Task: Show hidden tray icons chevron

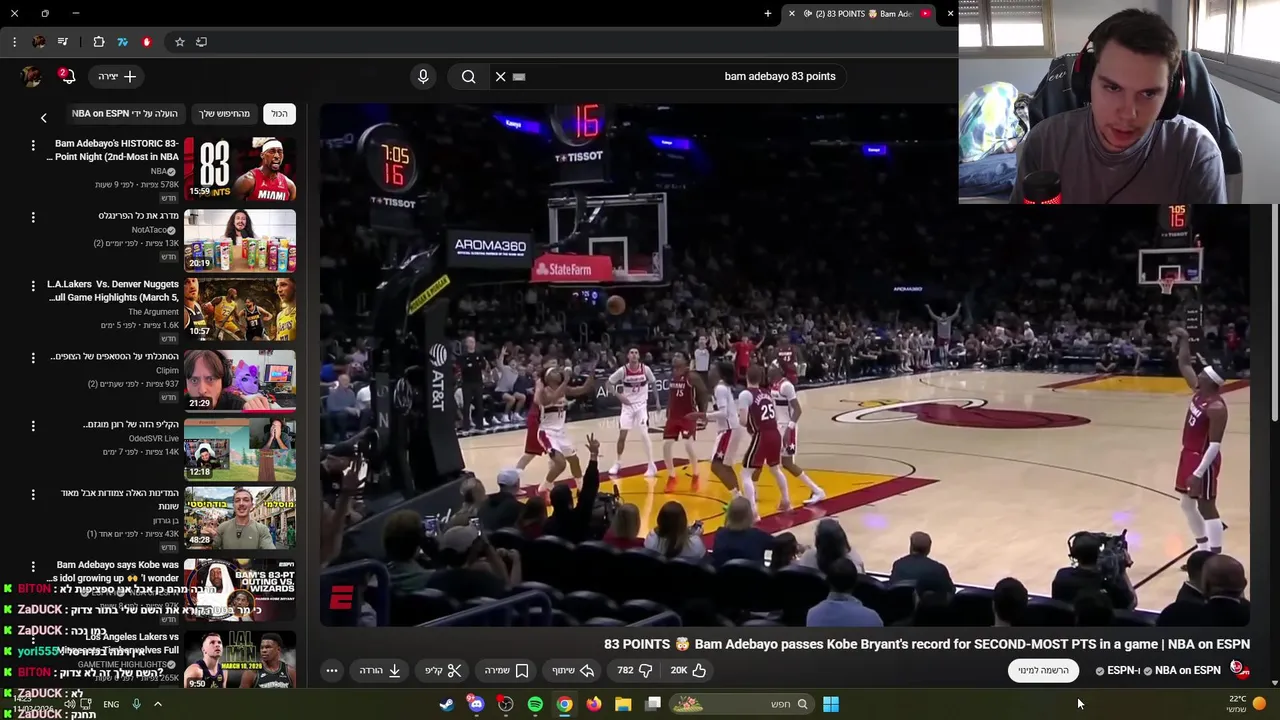Action: click(157, 704)
